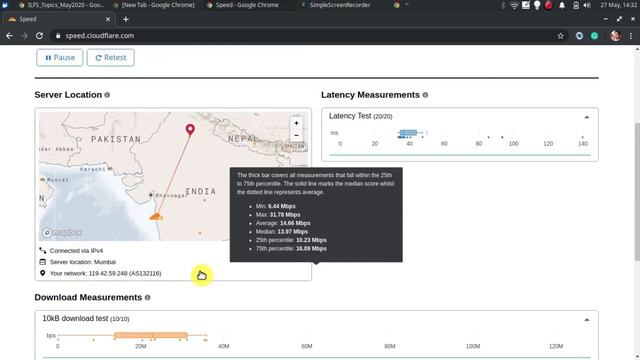Switch to Speed - Google Chrome taskbar entry
Image resolution: width=640 pixels, height=360 pixels.
tap(243, 5)
